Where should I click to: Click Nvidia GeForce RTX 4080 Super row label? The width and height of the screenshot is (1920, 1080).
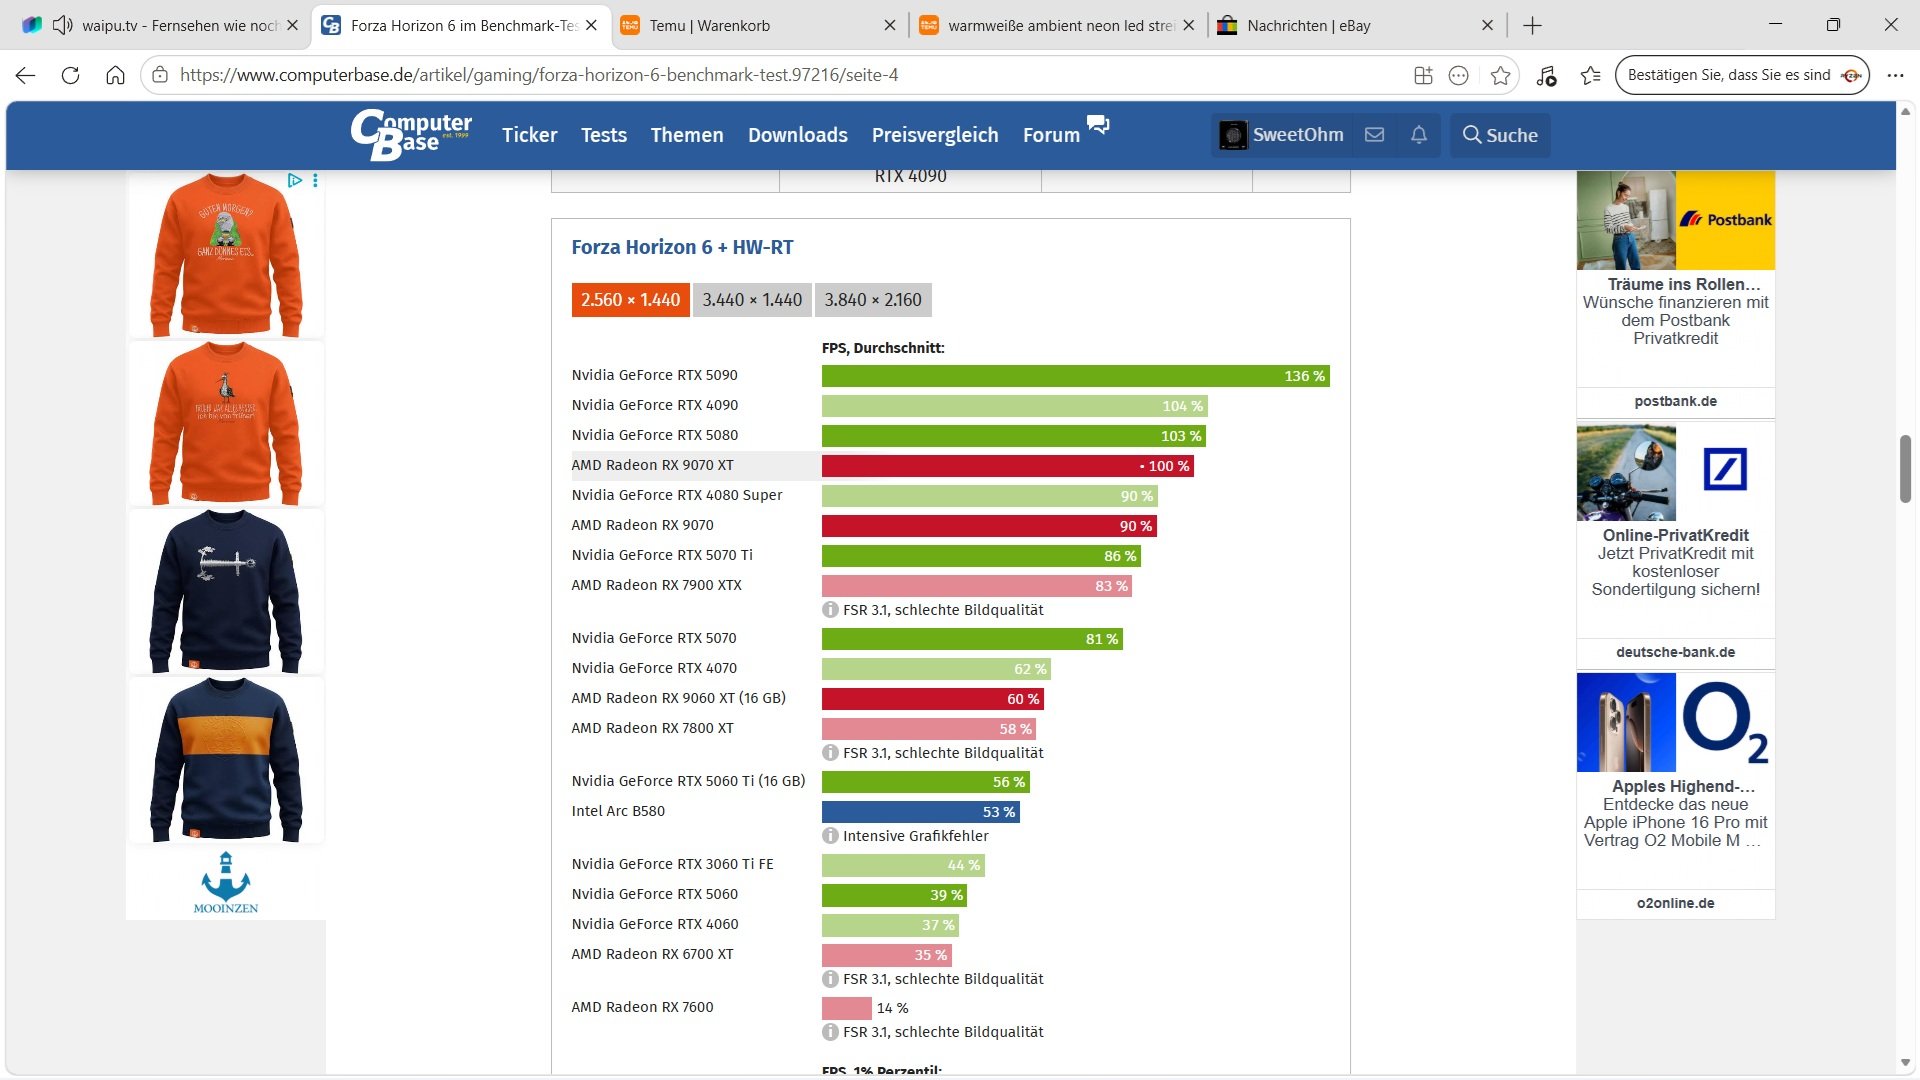point(677,495)
